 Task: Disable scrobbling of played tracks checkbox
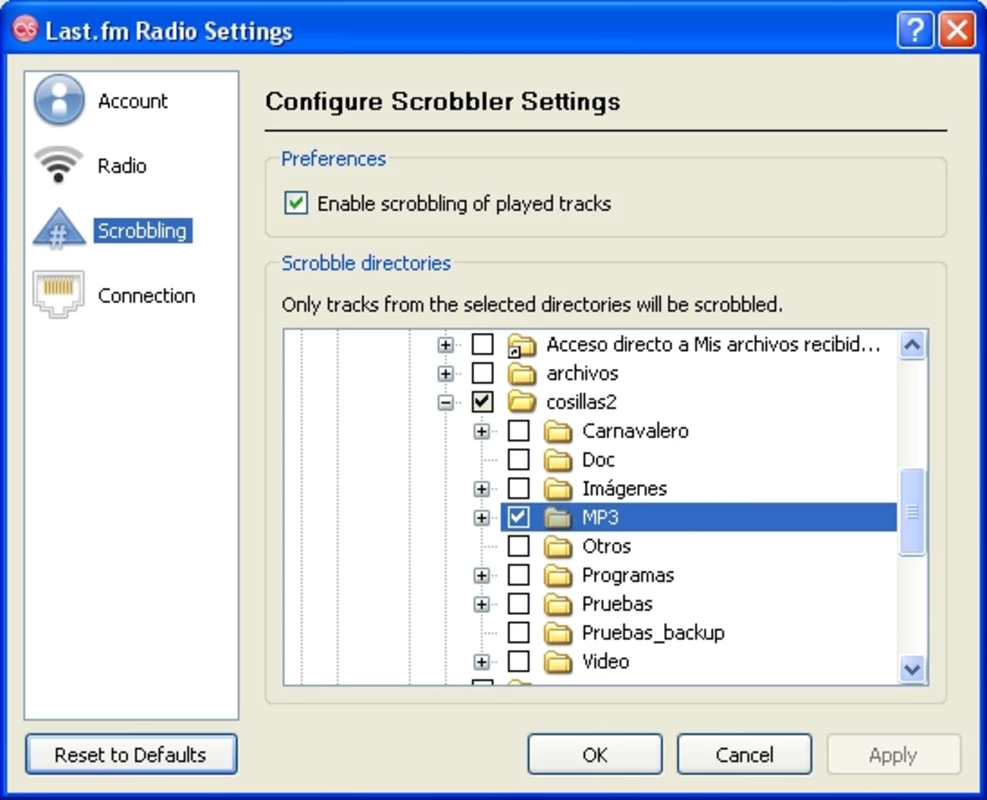(296, 203)
